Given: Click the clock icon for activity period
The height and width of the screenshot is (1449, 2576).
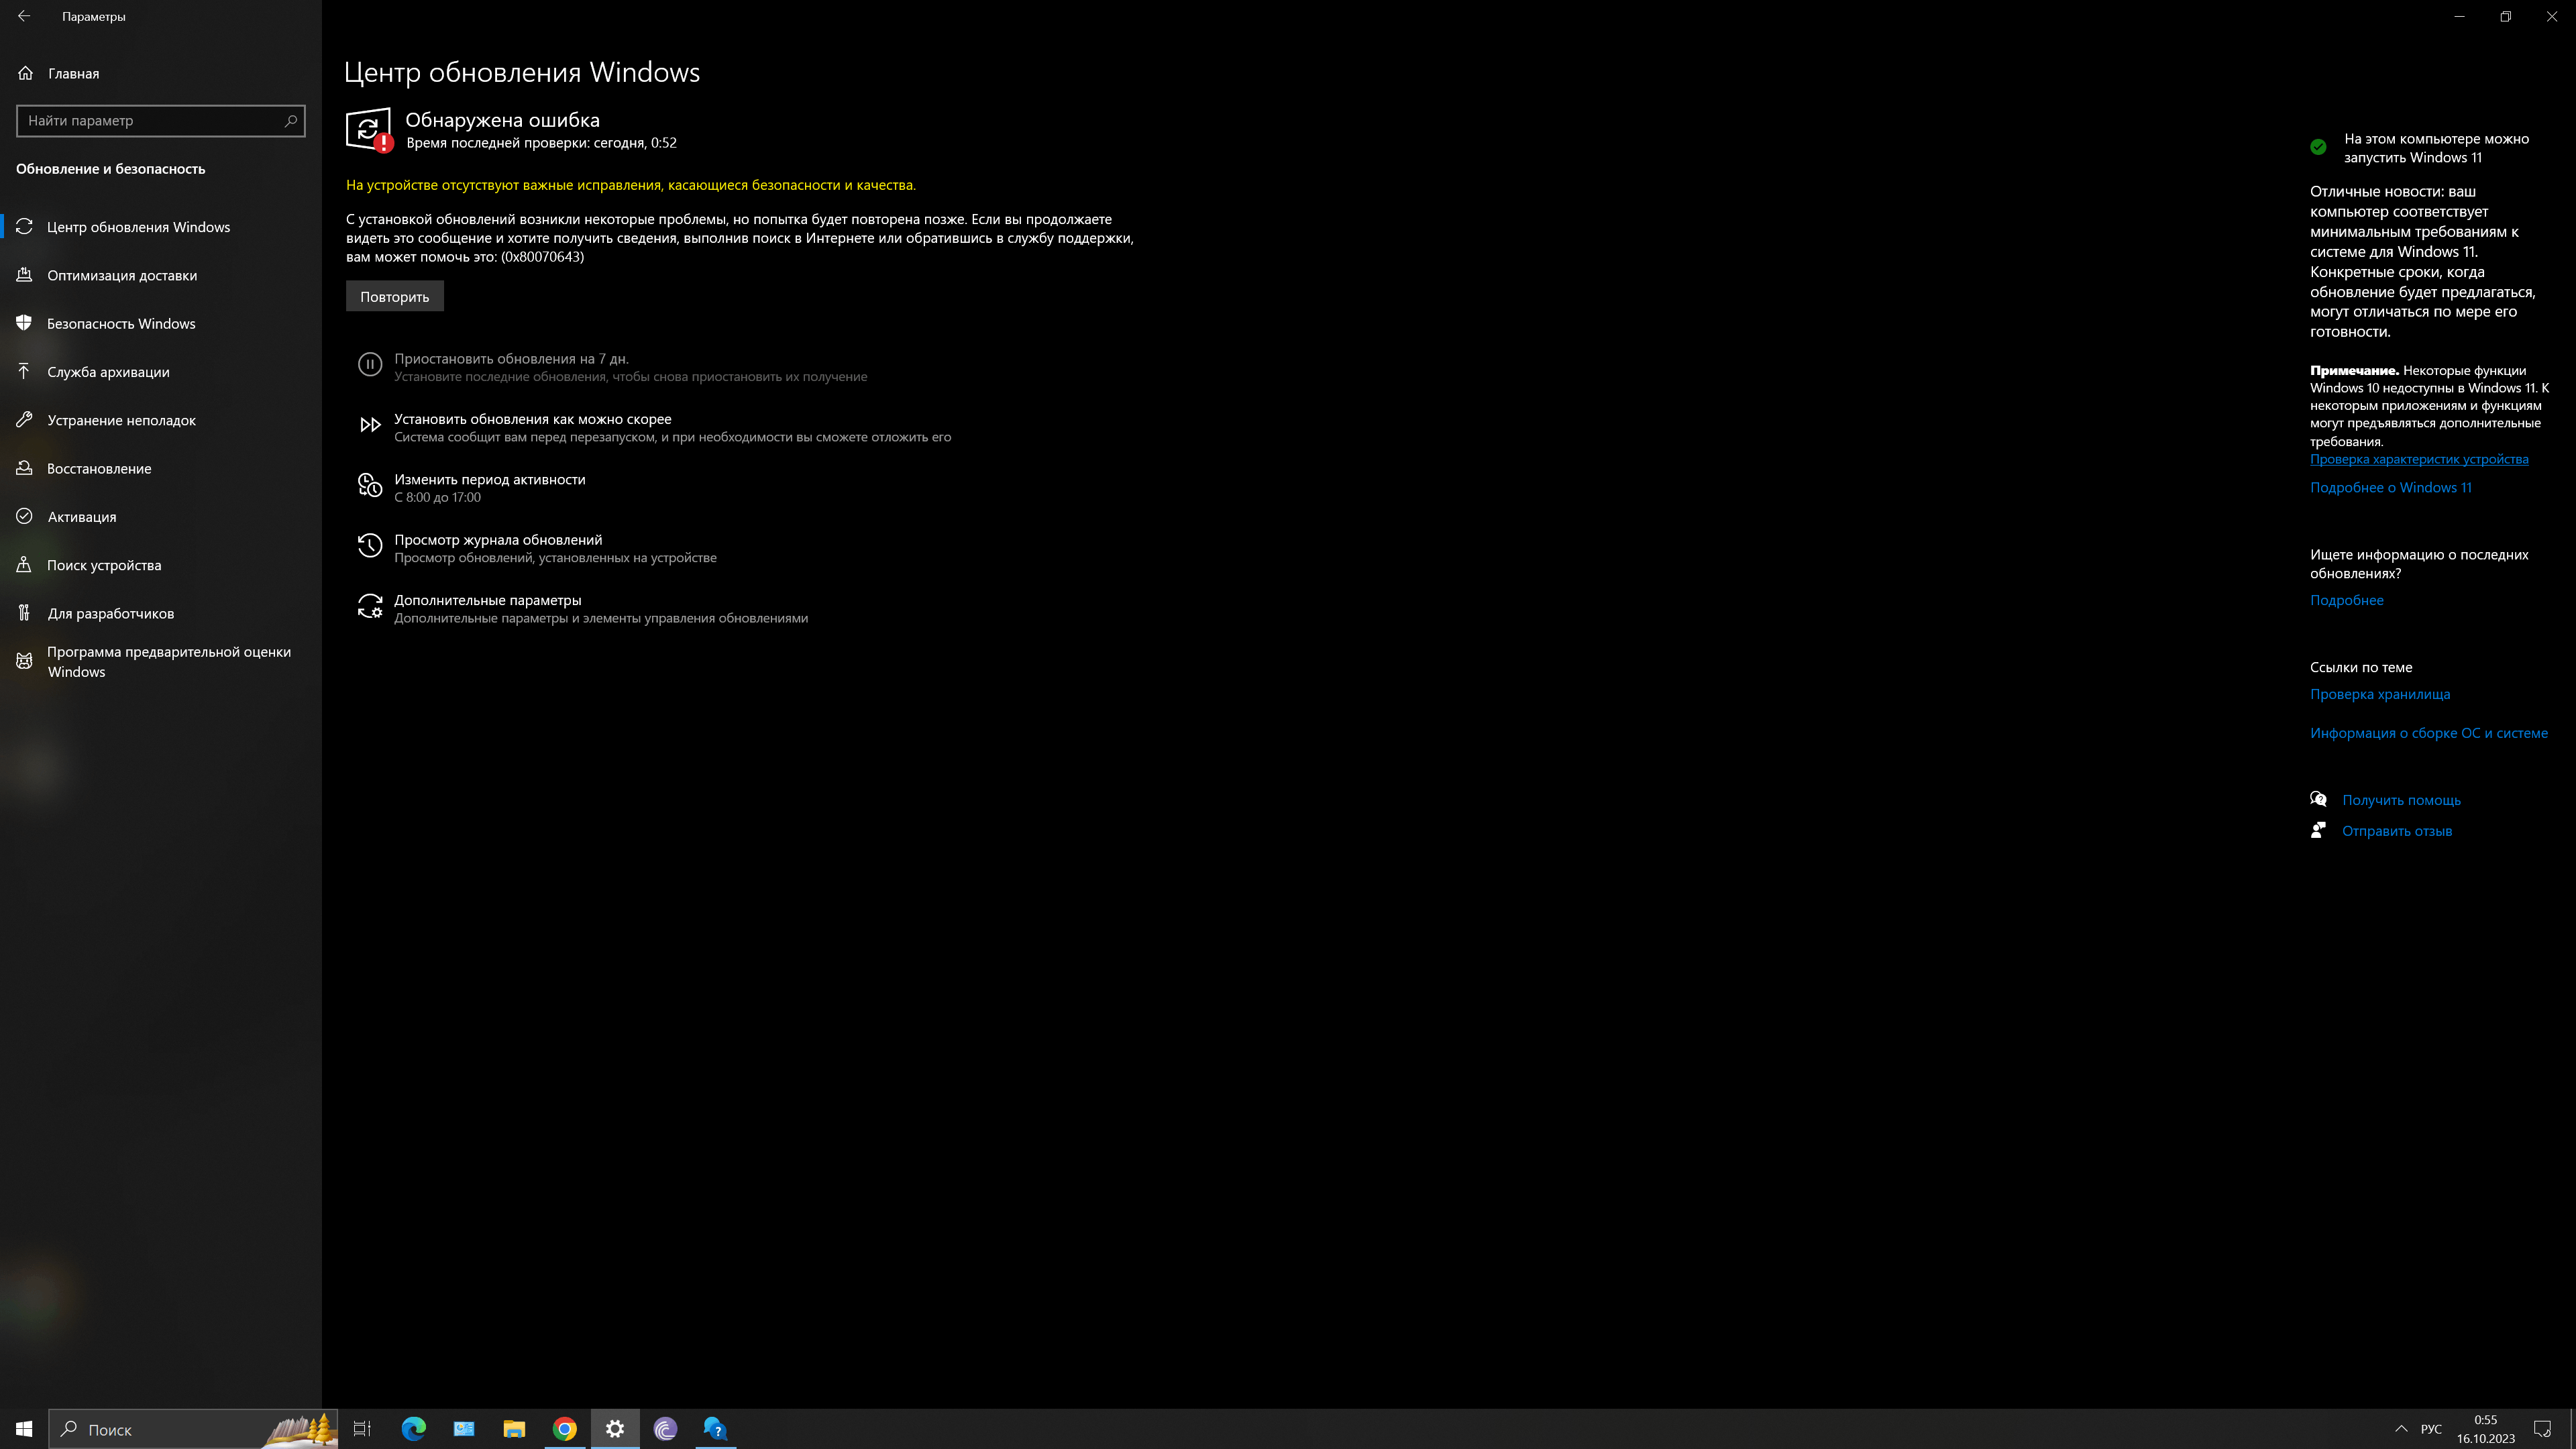Looking at the screenshot, I should click(x=370, y=486).
